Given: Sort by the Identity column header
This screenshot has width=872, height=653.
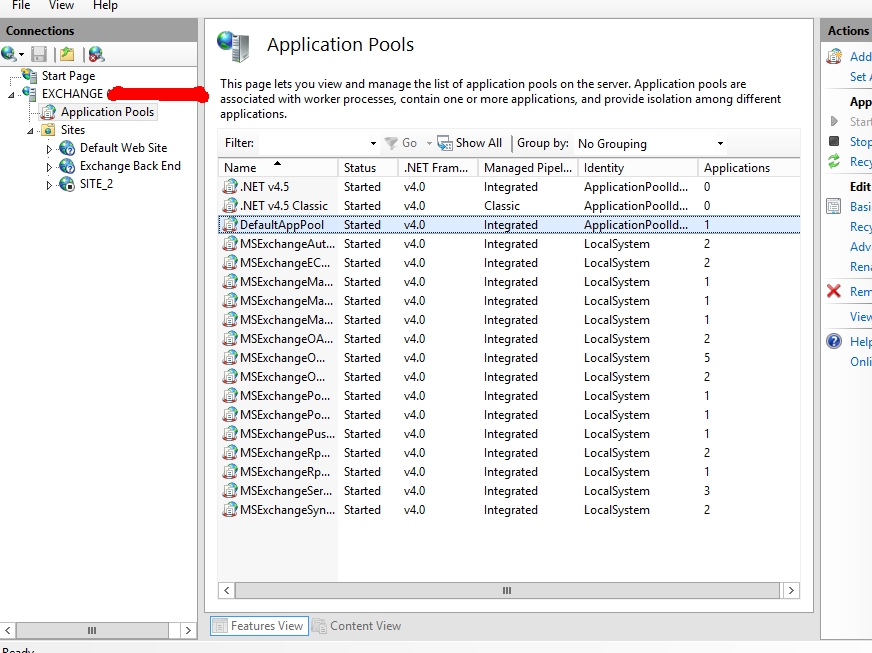Looking at the screenshot, I should 638,167.
